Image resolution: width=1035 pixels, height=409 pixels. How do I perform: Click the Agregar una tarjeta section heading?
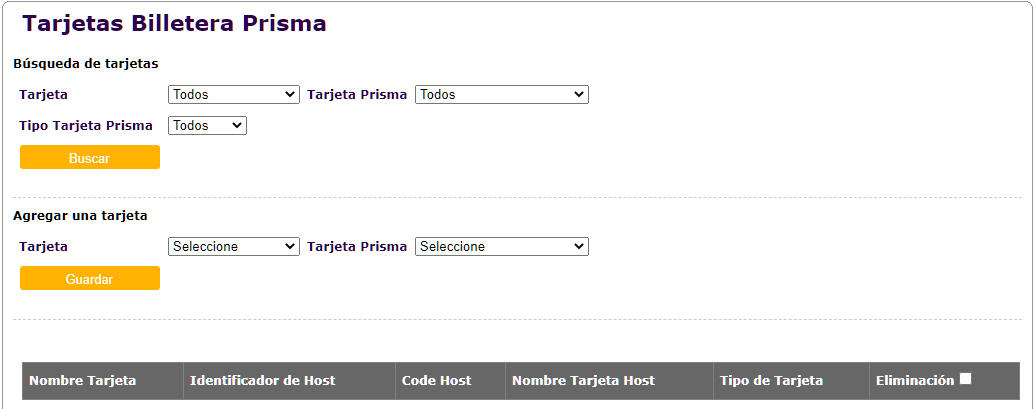(x=80, y=215)
